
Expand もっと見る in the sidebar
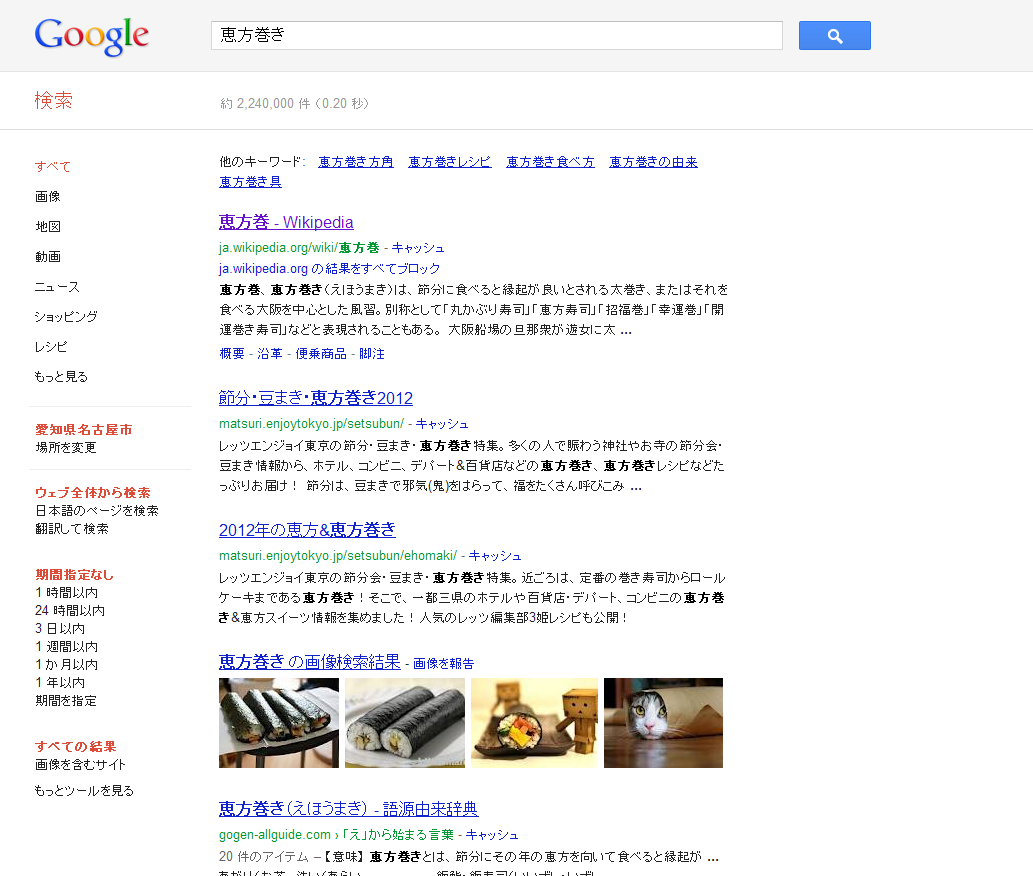(61, 377)
